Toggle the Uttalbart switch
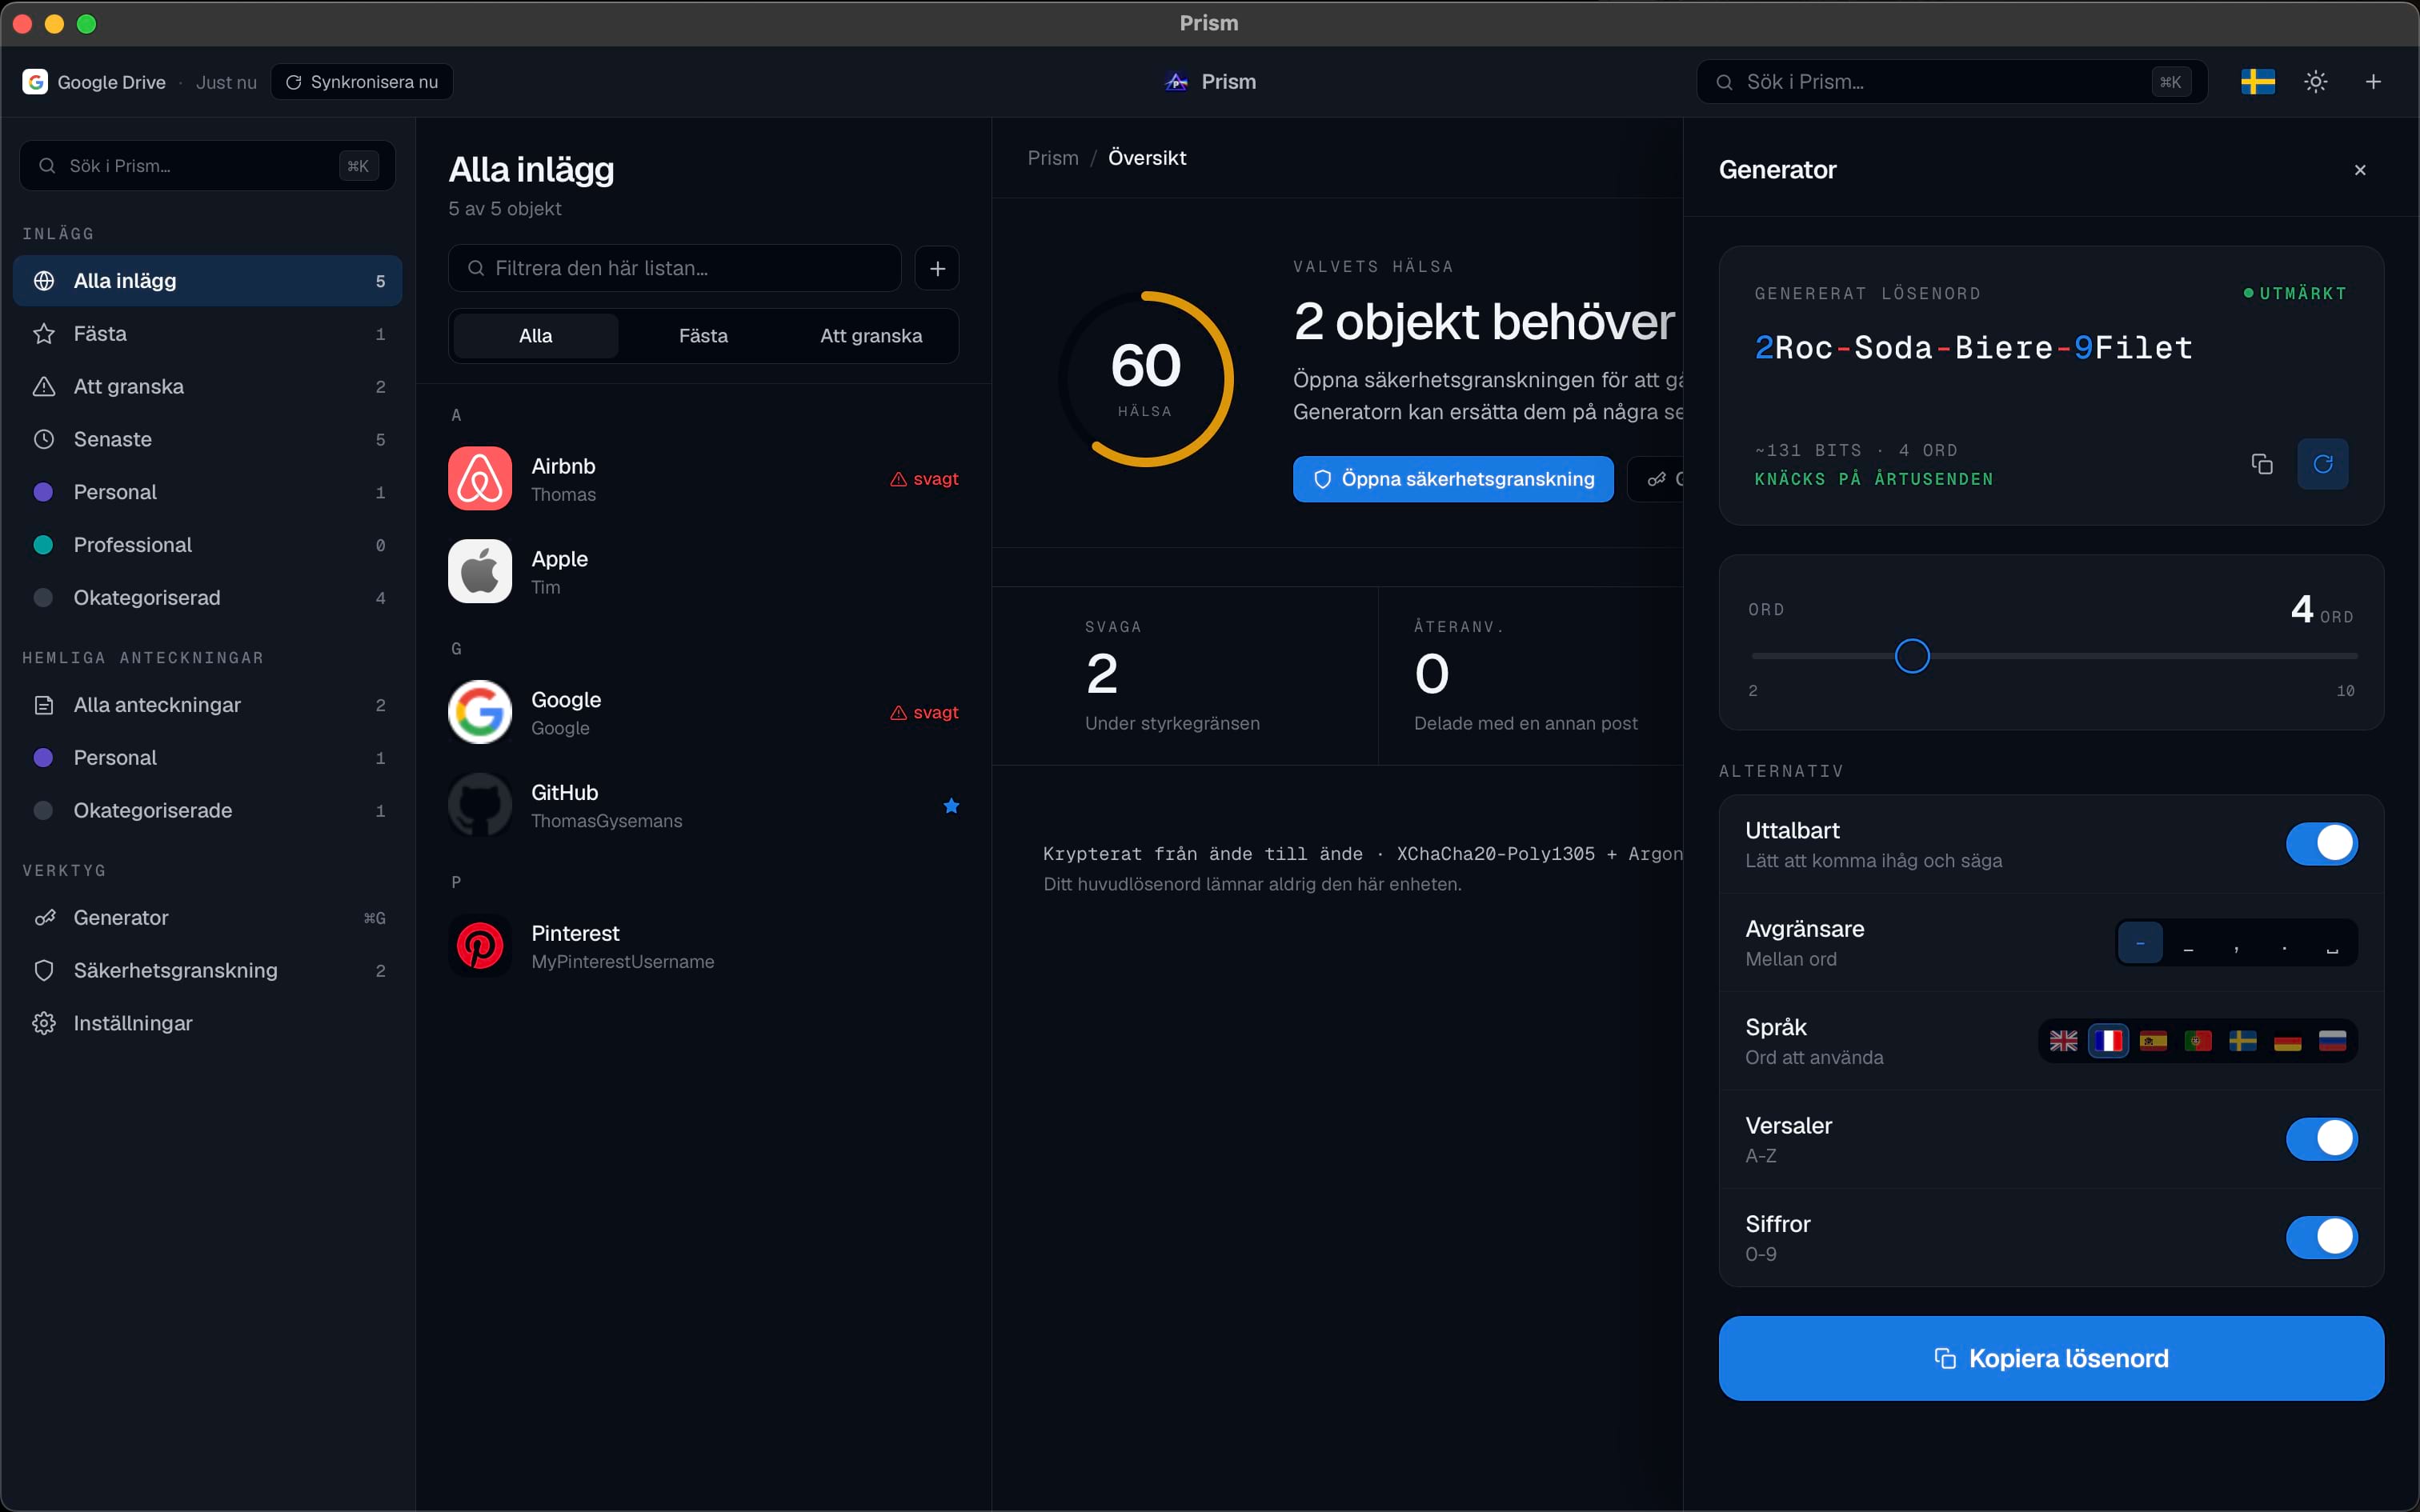The height and width of the screenshot is (1512, 2420). point(2321,844)
